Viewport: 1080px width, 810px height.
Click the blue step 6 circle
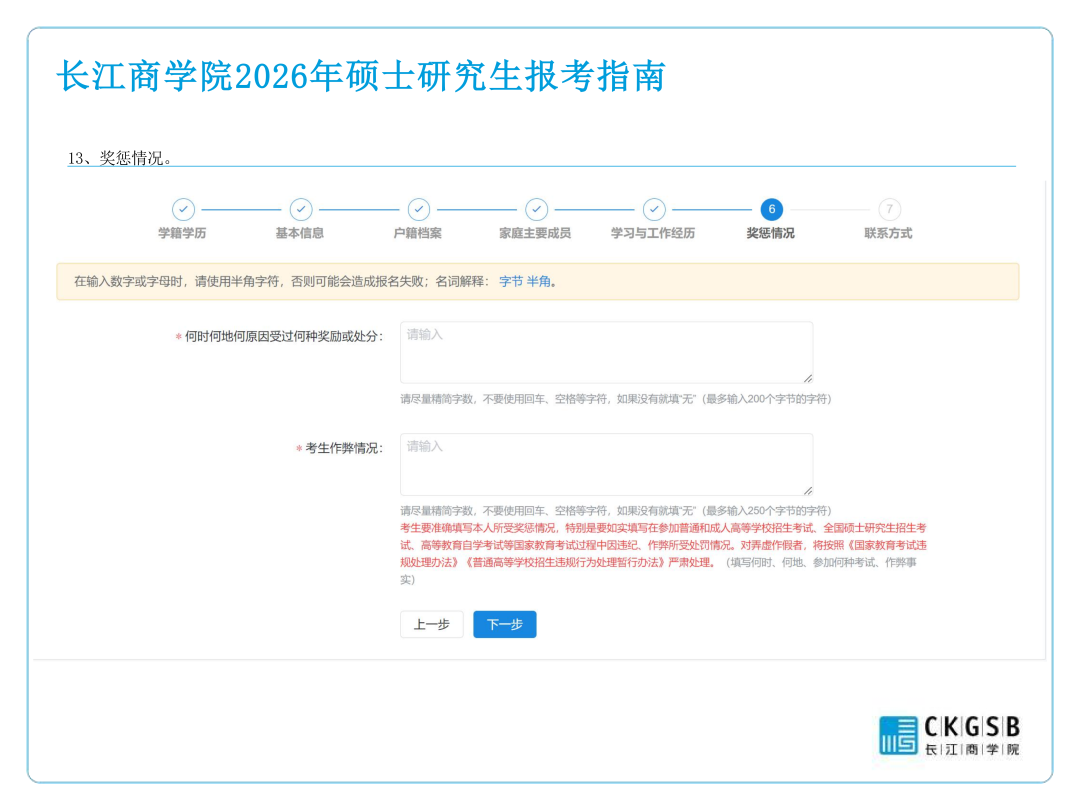tap(771, 210)
